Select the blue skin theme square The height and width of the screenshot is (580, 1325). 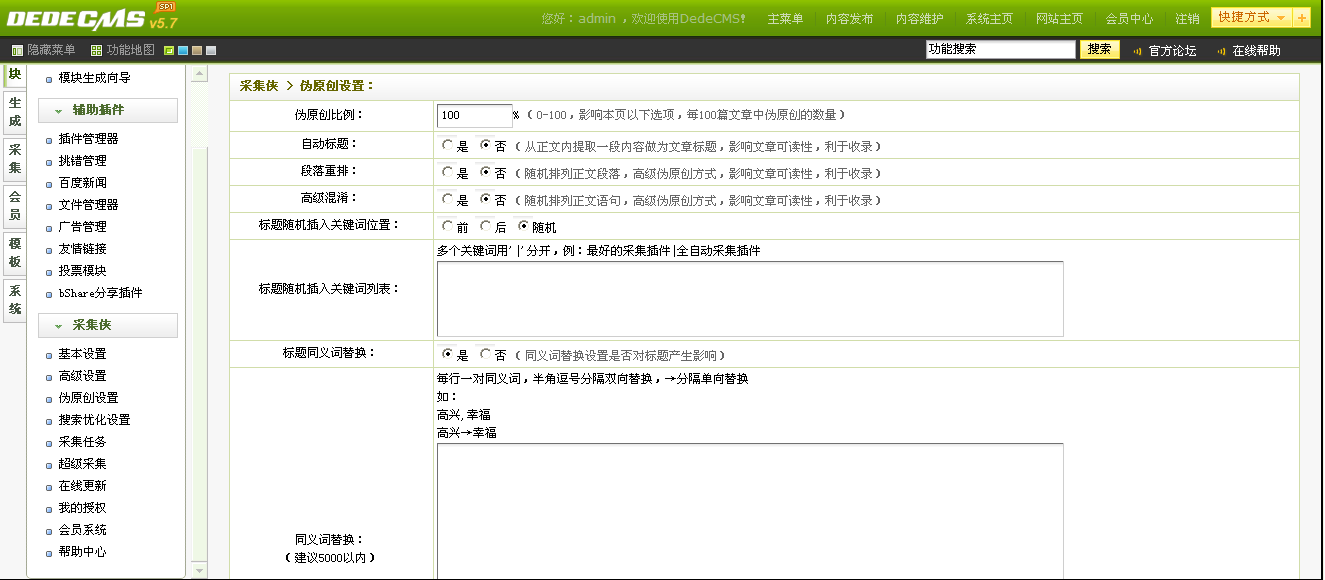[x=183, y=50]
